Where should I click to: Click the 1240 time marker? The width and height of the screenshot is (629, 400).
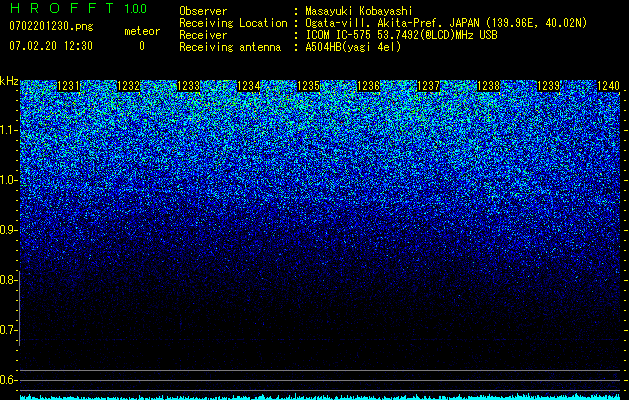tap(608, 86)
